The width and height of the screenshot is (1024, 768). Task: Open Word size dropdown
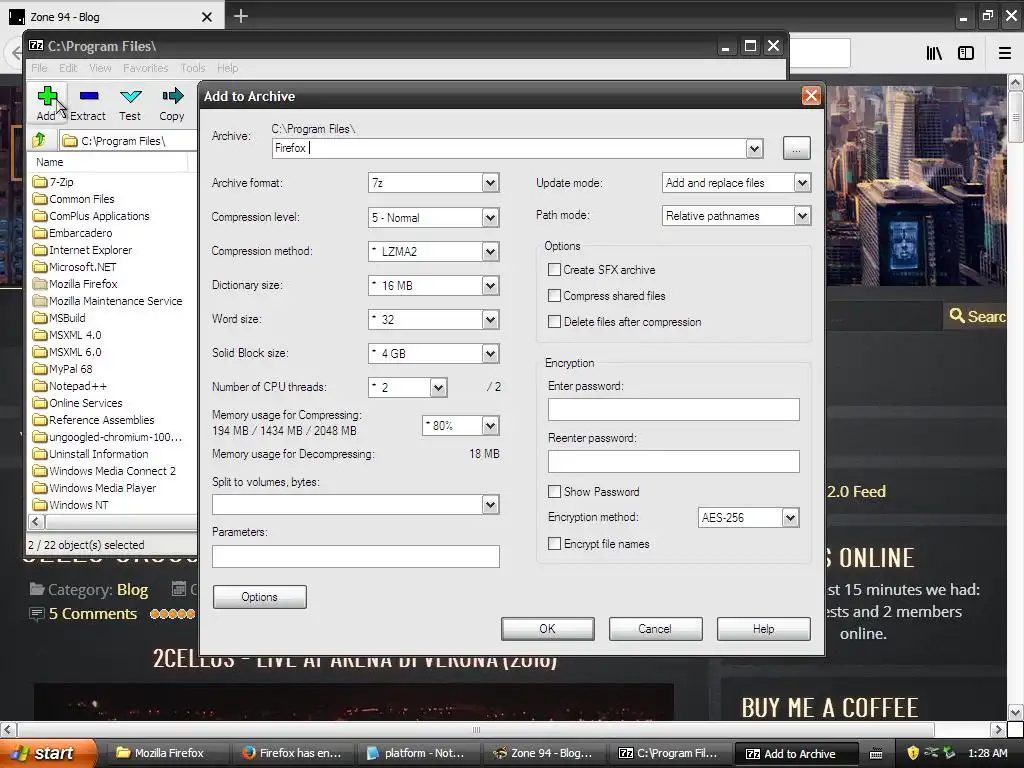tap(490, 319)
